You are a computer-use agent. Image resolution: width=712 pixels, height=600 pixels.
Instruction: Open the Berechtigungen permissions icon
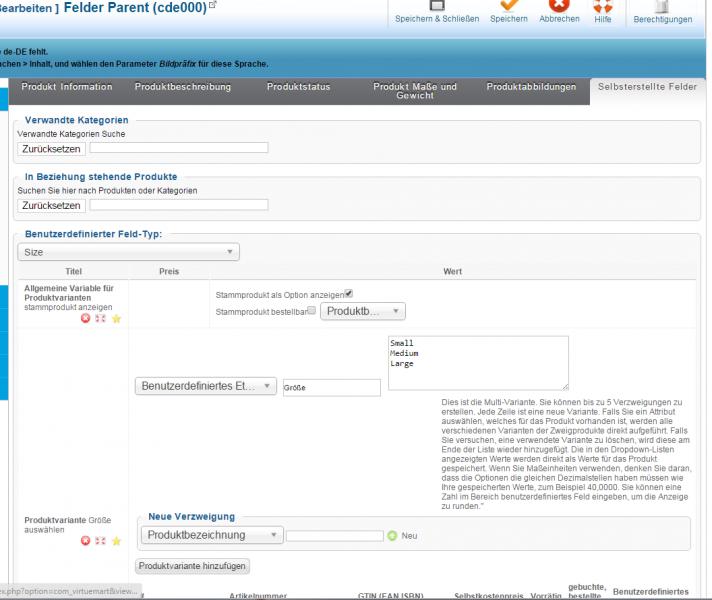click(662, 7)
